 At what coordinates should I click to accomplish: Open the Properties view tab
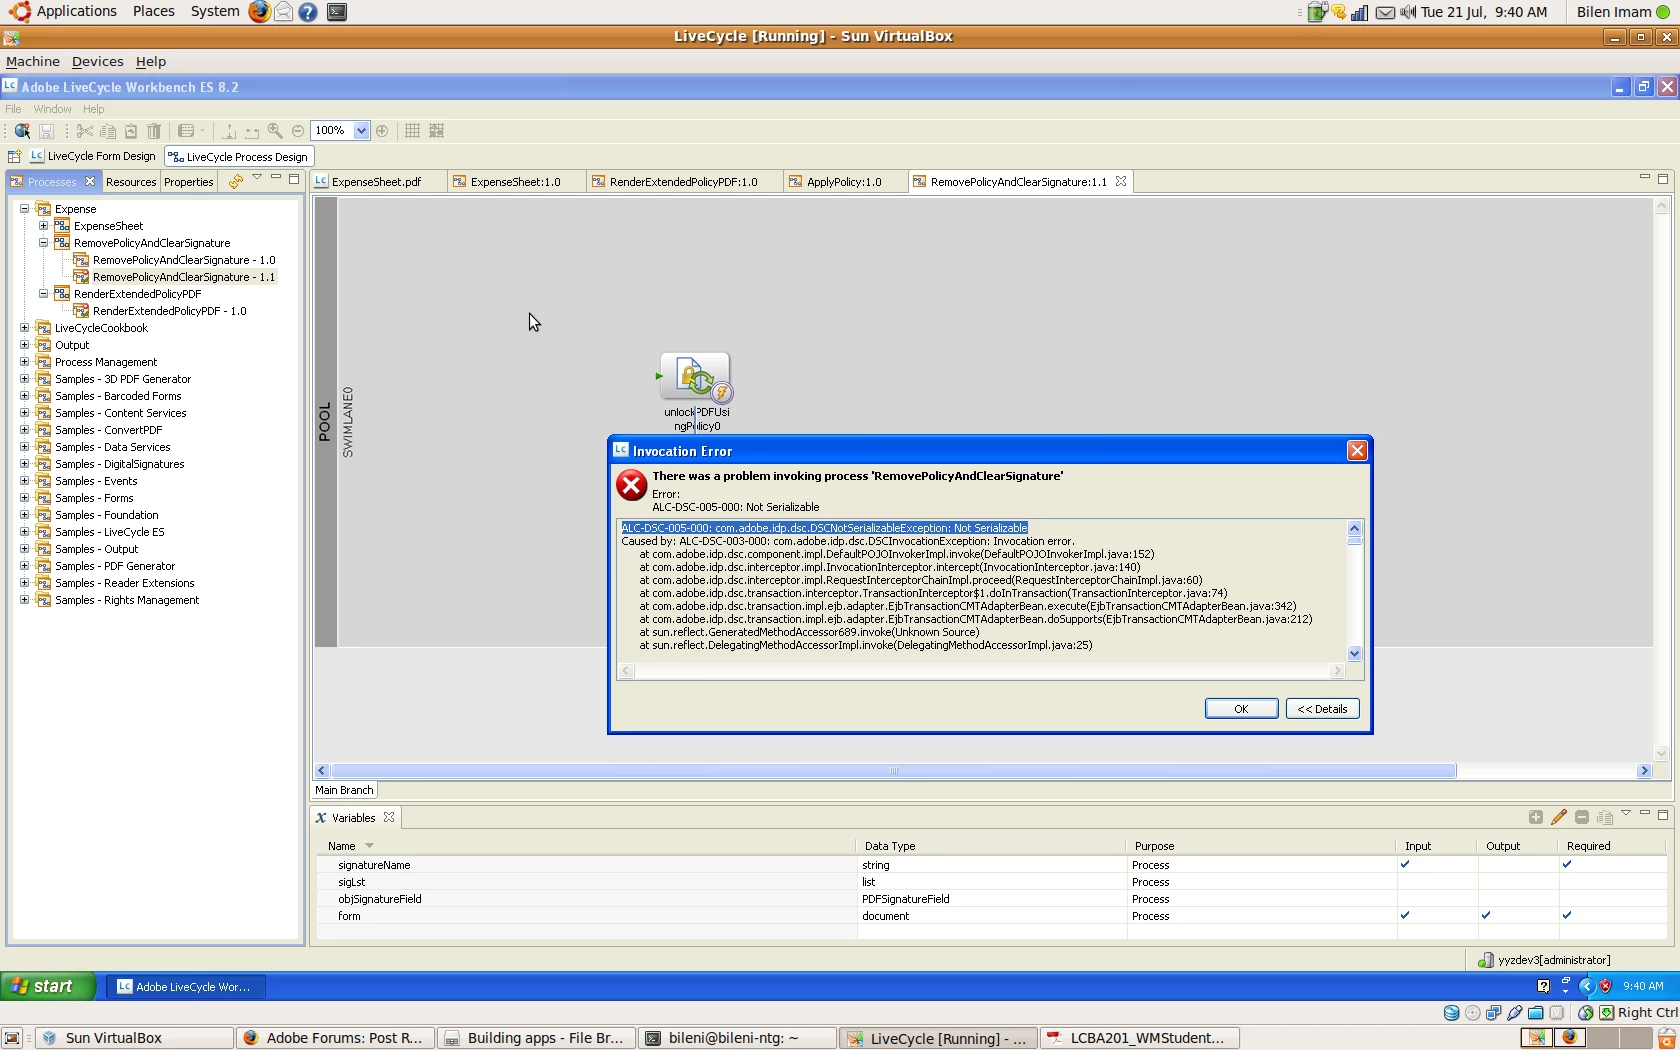[x=188, y=182]
